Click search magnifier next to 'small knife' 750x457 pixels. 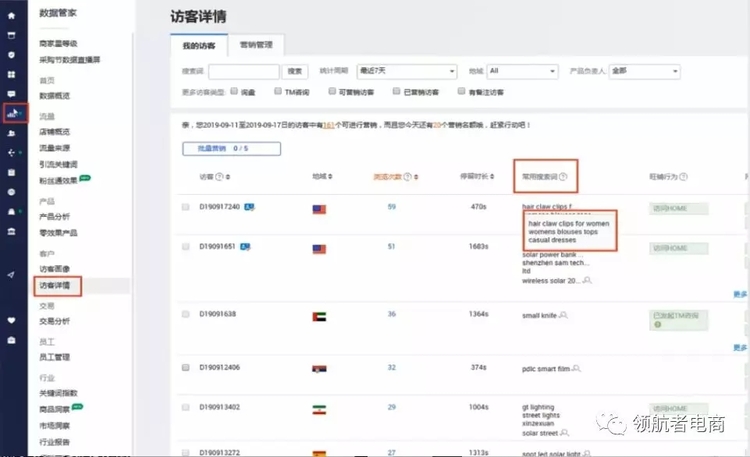pos(564,314)
